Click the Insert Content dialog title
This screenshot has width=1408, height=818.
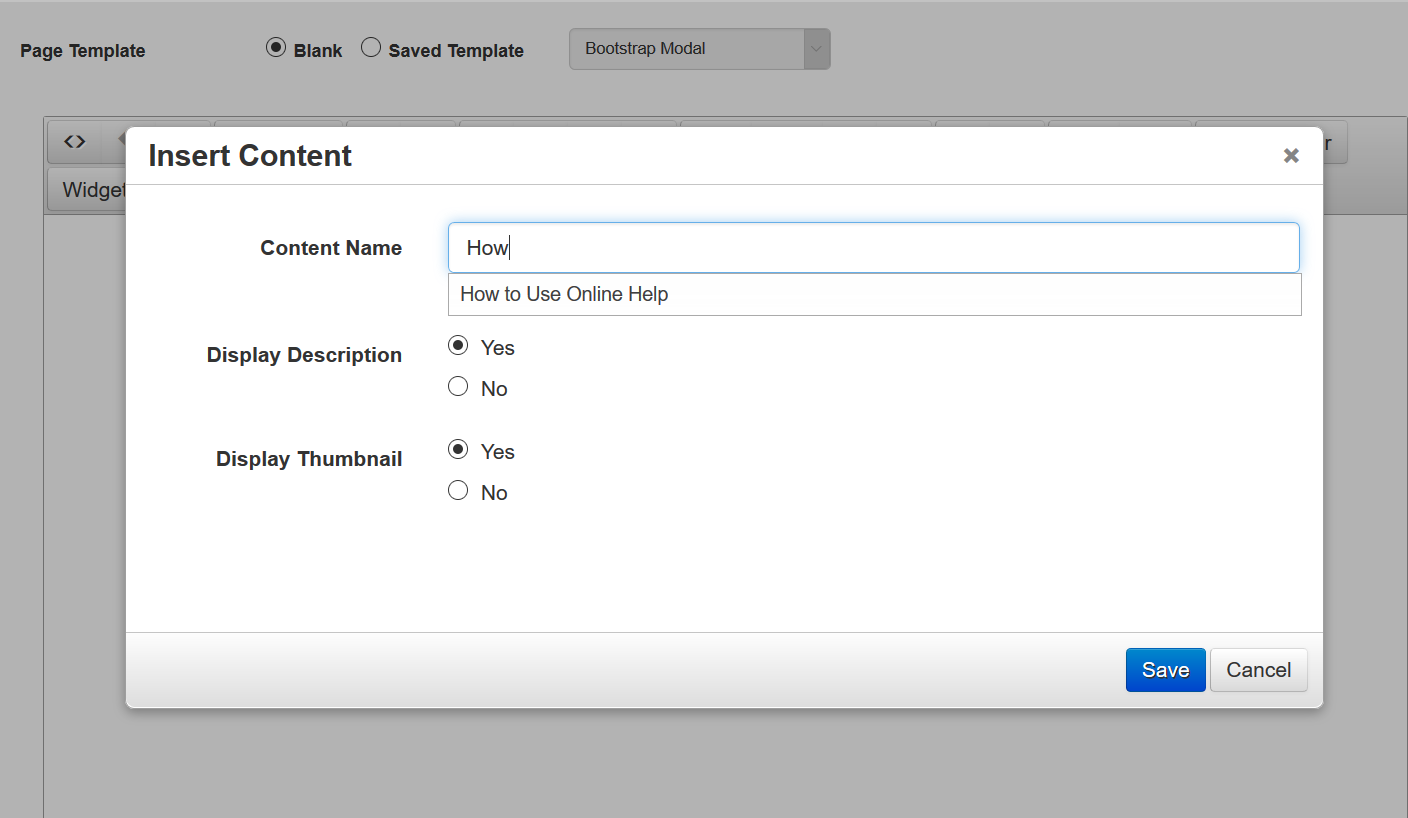click(x=250, y=156)
